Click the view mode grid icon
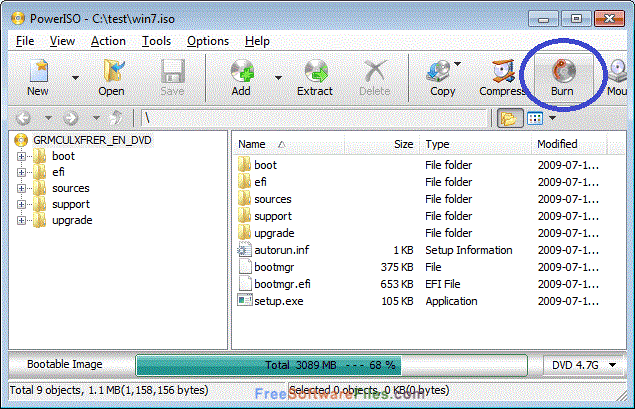This screenshot has width=635, height=409. [535, 118]
